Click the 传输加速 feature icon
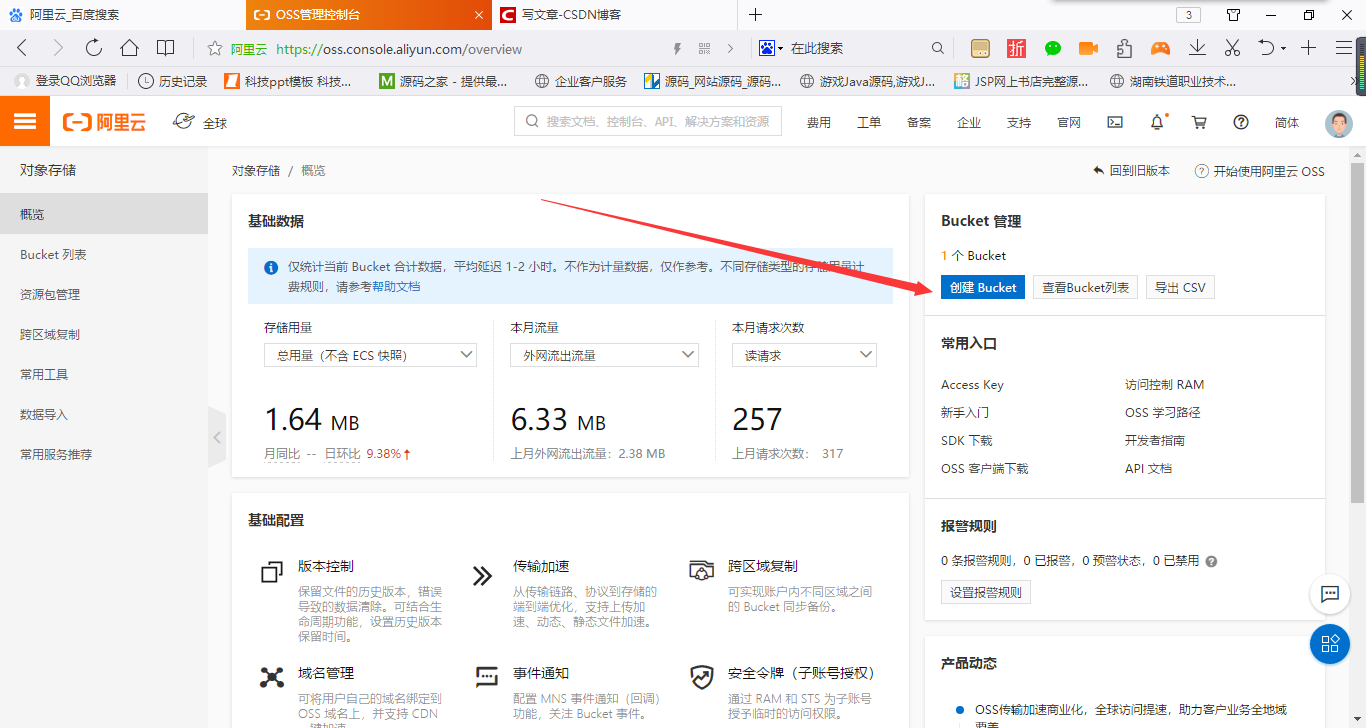The image size is (1366, 728). click(x=483, y=576)
